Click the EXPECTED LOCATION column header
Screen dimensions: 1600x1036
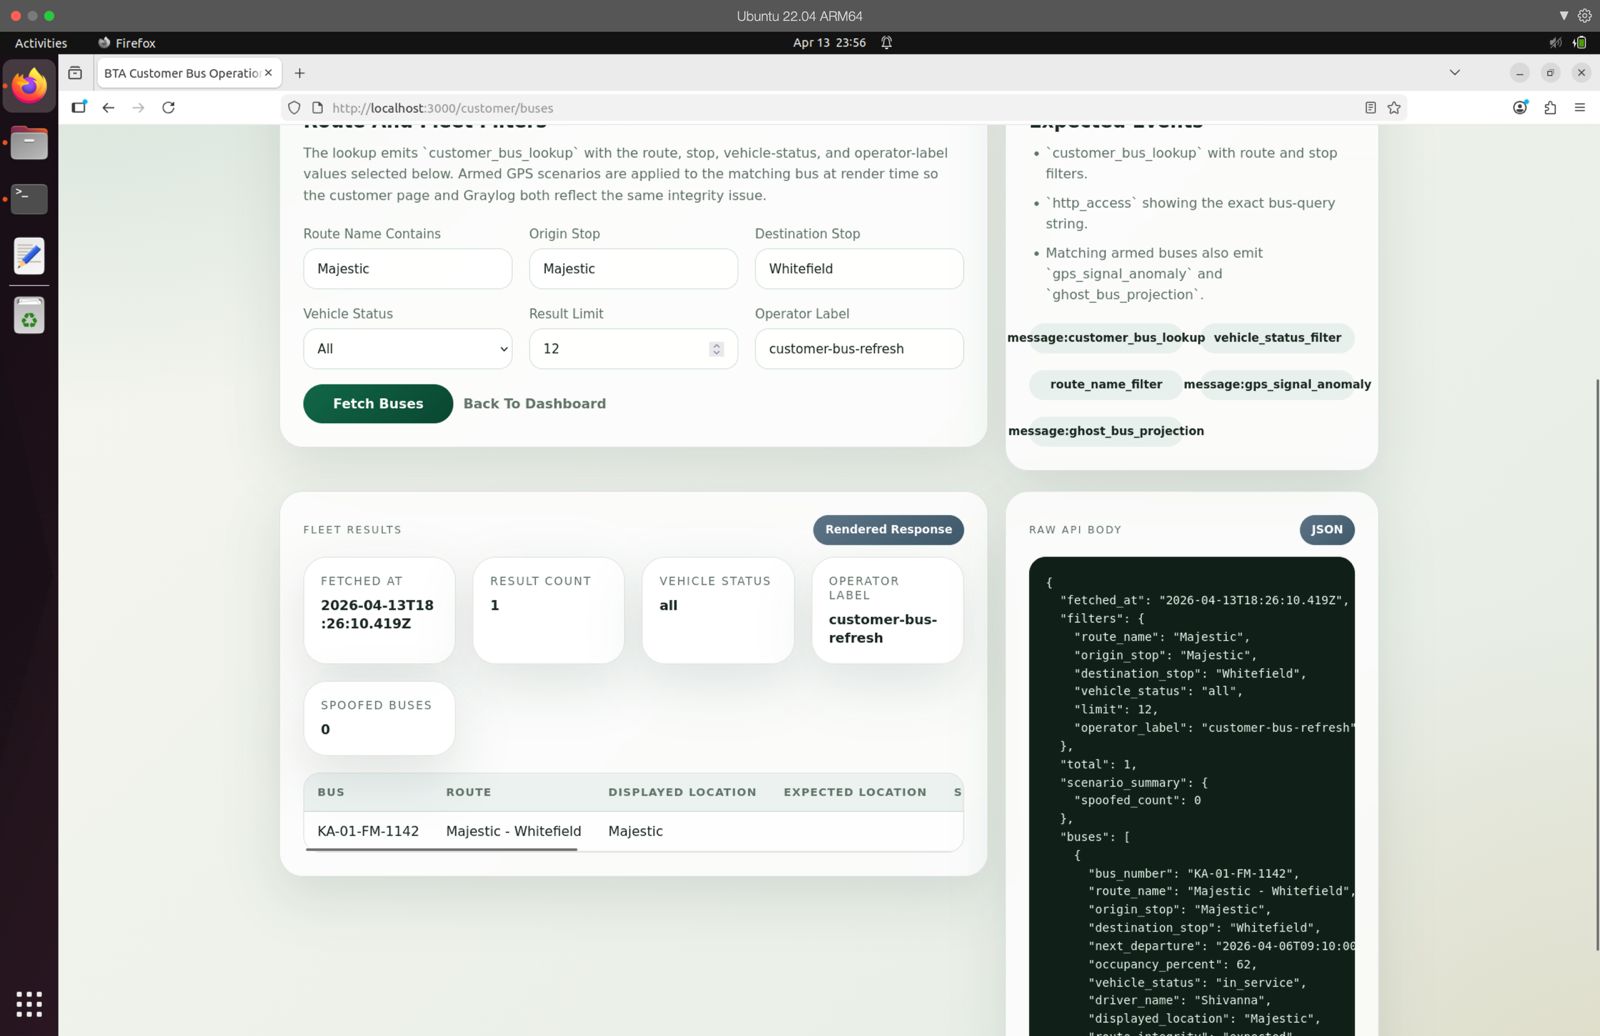tap(855, 792)
